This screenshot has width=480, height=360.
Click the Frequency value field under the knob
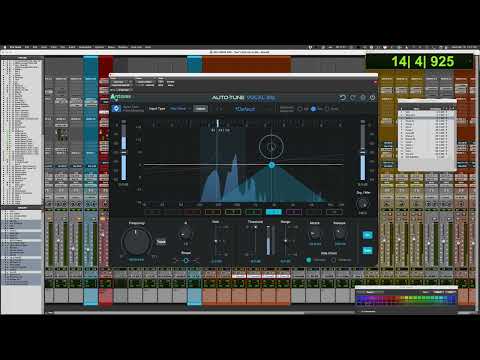coord(136,260)
